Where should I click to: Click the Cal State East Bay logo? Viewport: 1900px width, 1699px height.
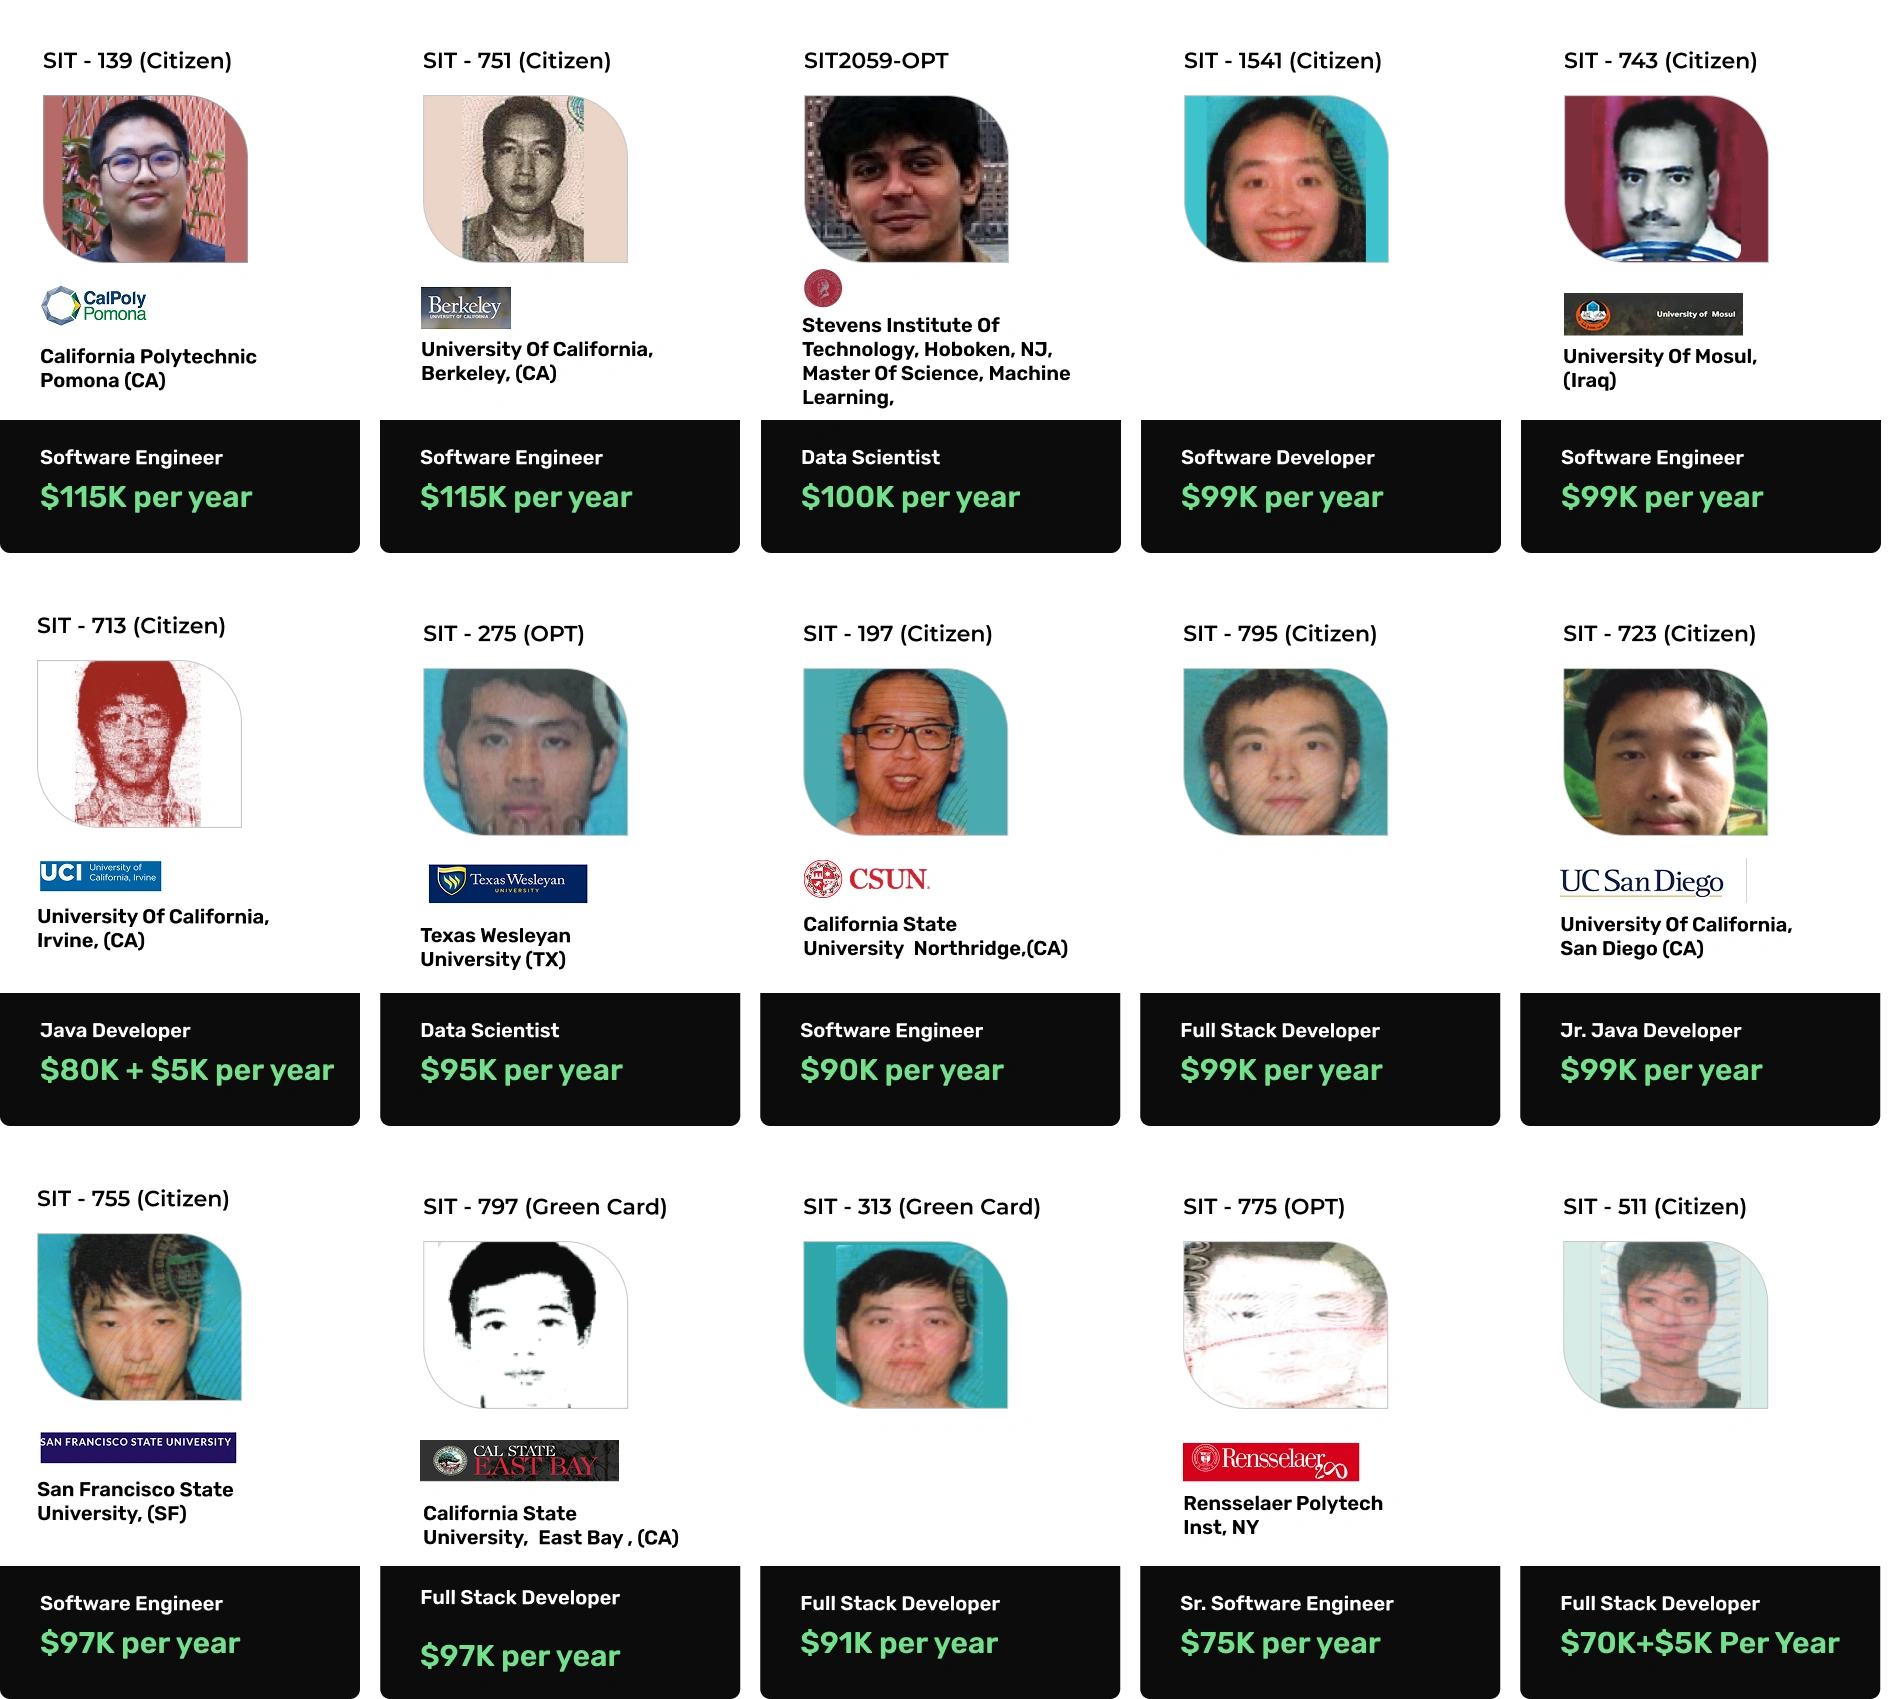click(x=519, y=1460)
